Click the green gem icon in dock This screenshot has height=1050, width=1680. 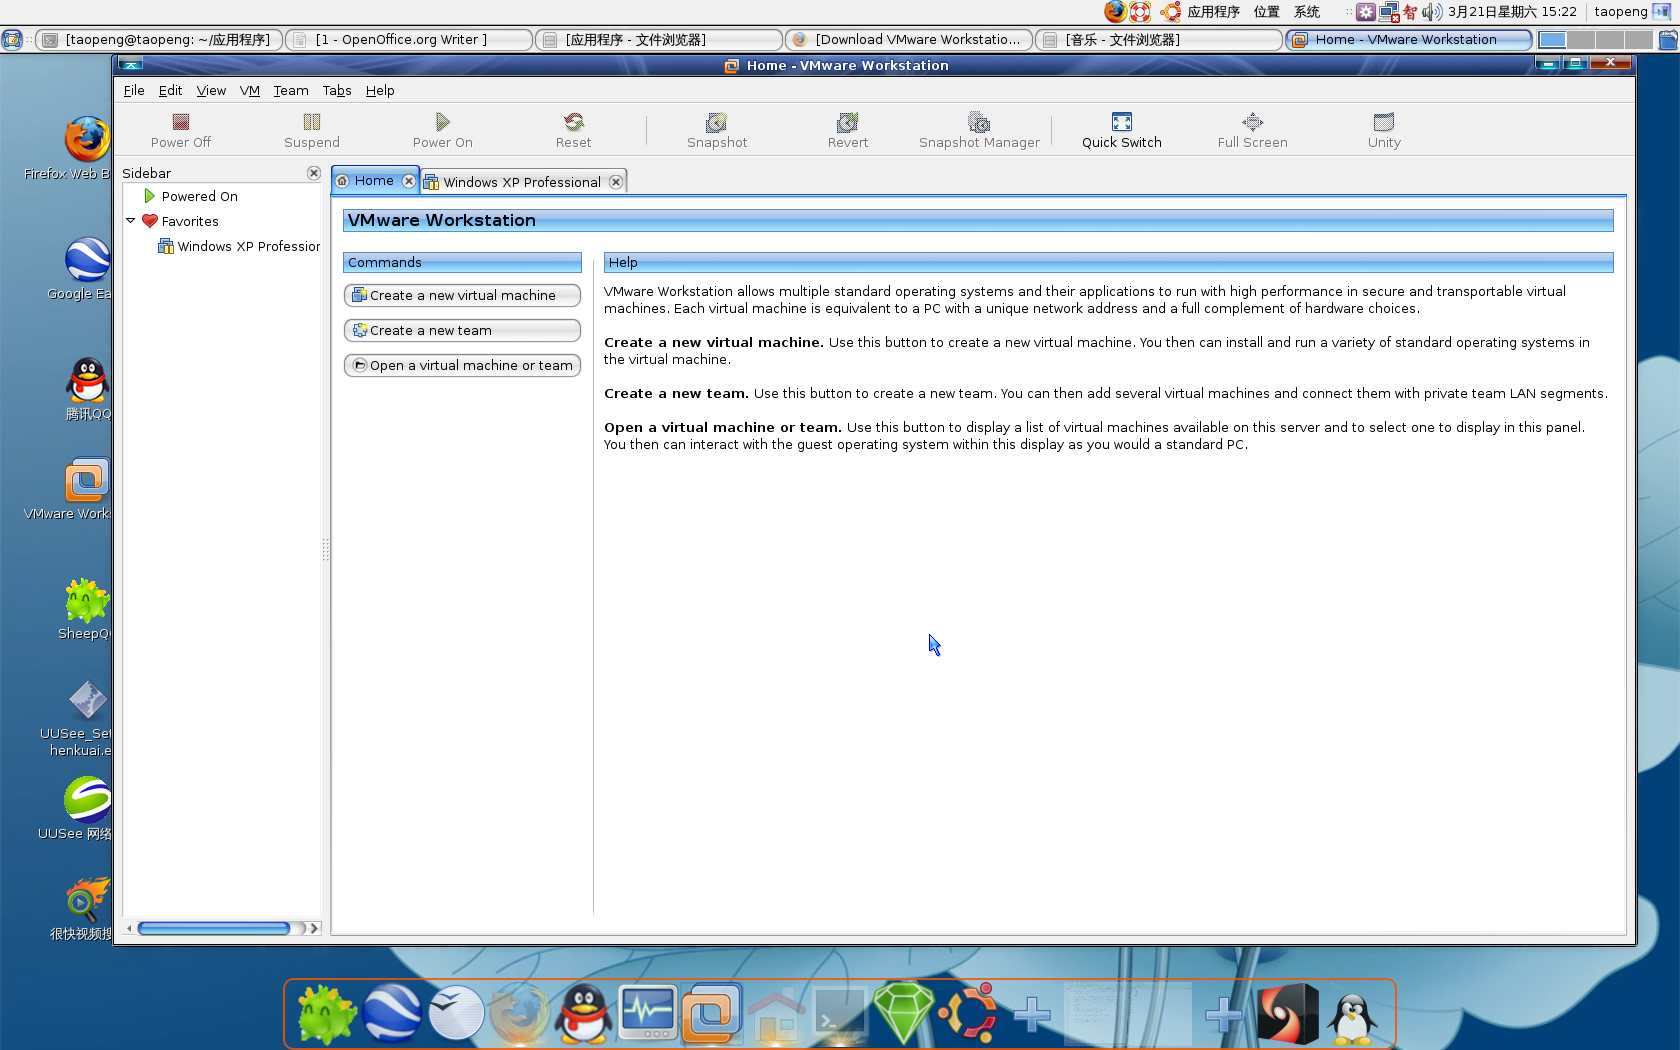(x=903, y=1013)
